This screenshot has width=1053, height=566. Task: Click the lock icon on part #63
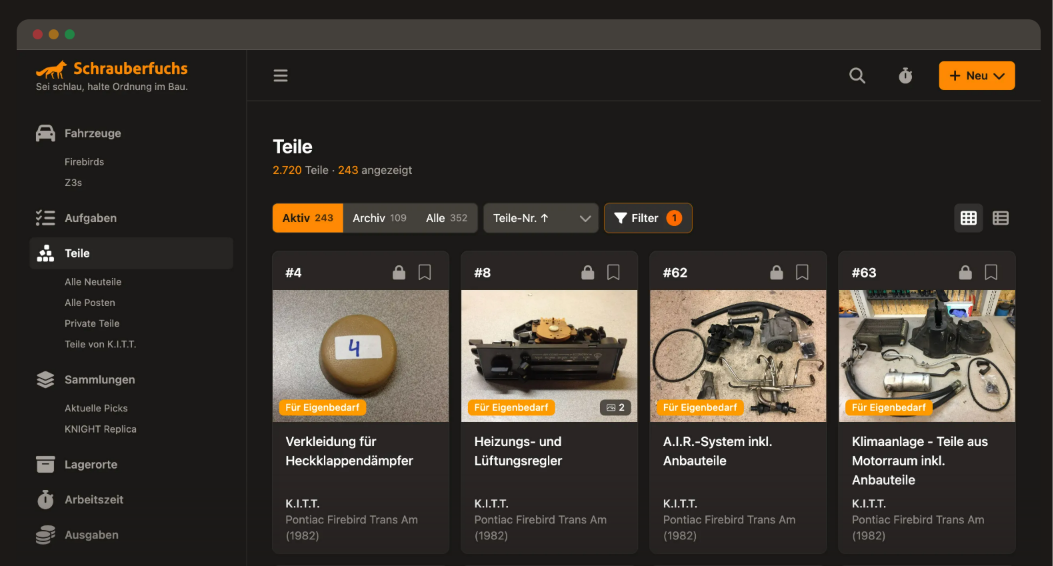965,272
